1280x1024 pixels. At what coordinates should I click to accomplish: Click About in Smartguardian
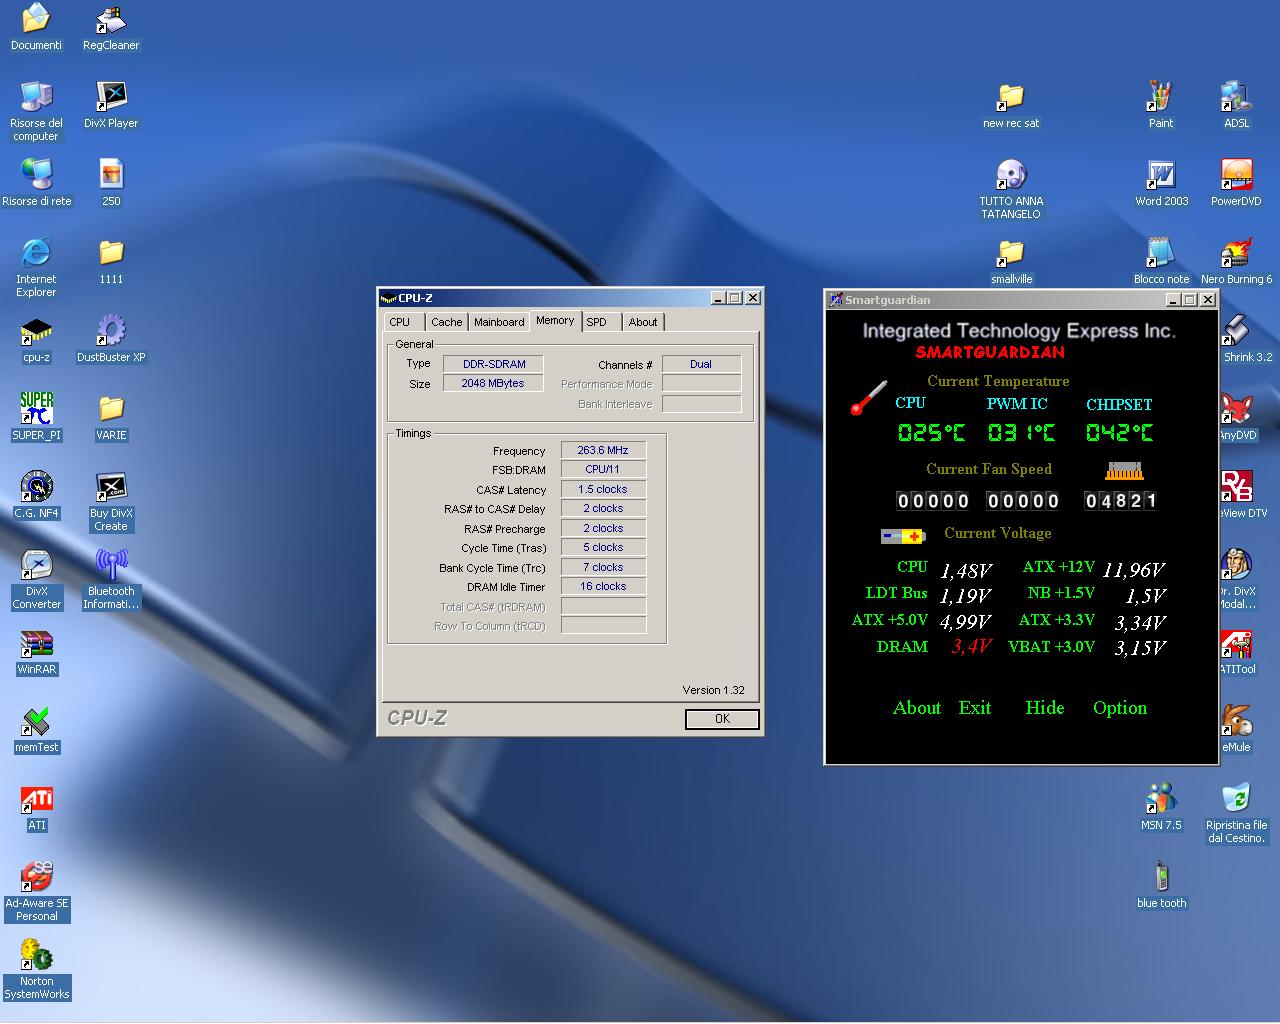tap(917, 708)
